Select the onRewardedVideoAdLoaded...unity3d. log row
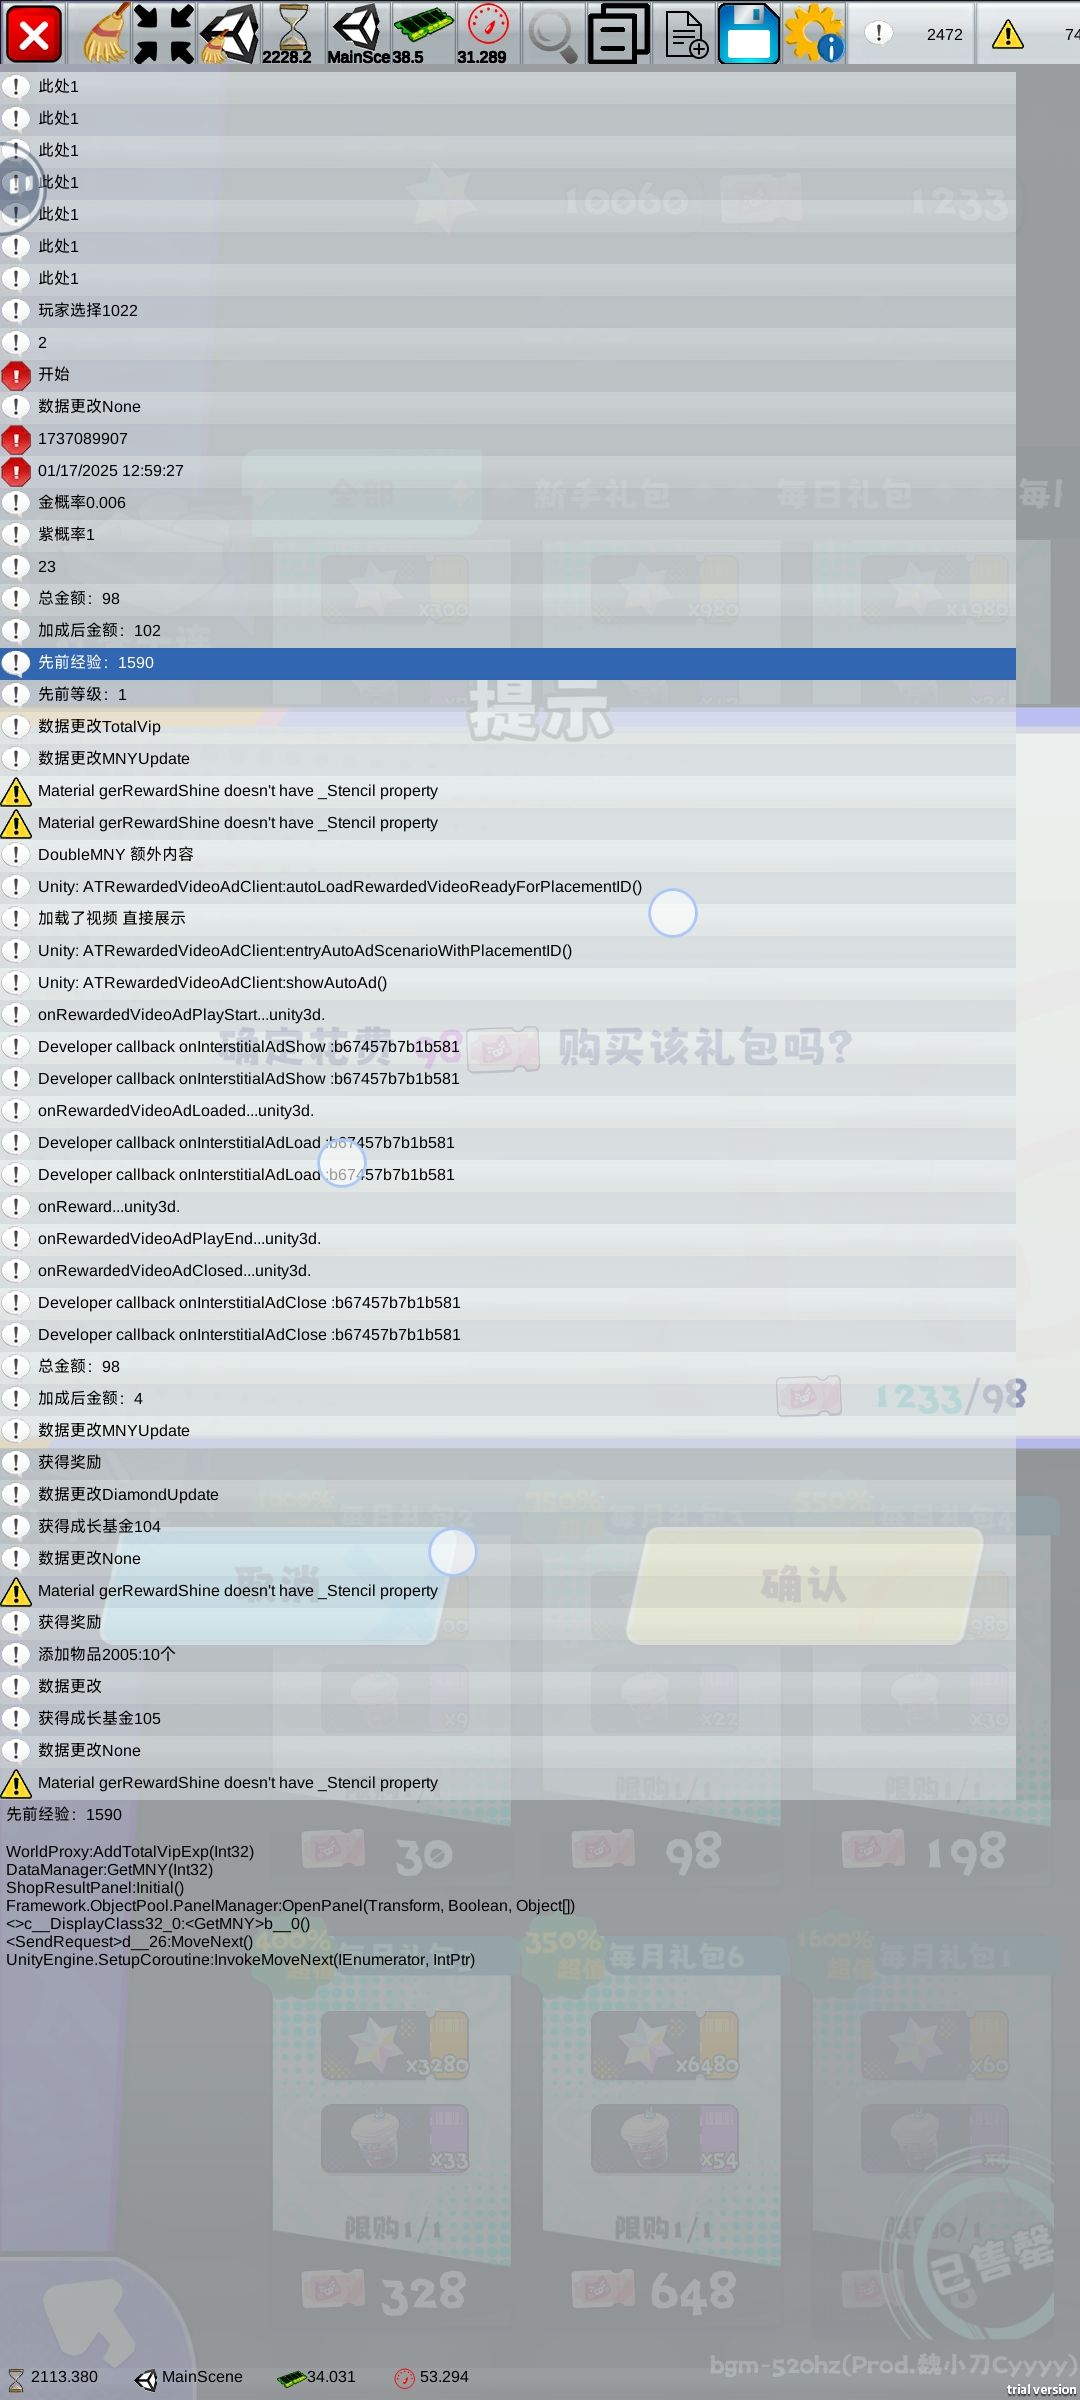The height and width of the screenshot is (2400, 1080). (x=508, y=1111)
